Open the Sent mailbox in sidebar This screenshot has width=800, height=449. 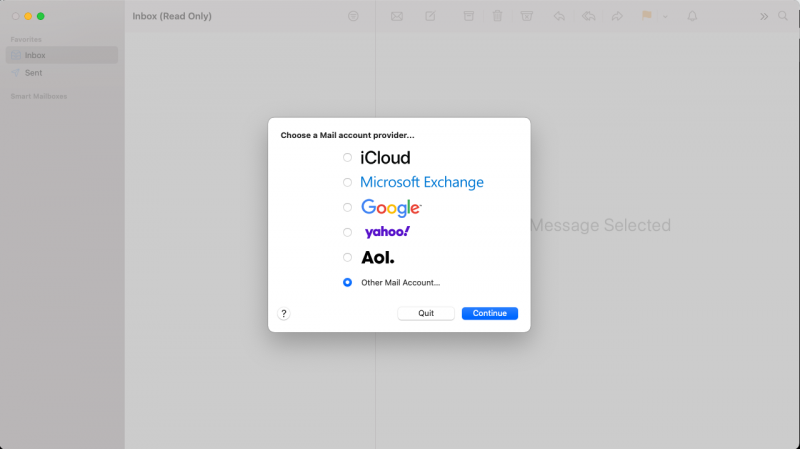click(x=62, y=73)
